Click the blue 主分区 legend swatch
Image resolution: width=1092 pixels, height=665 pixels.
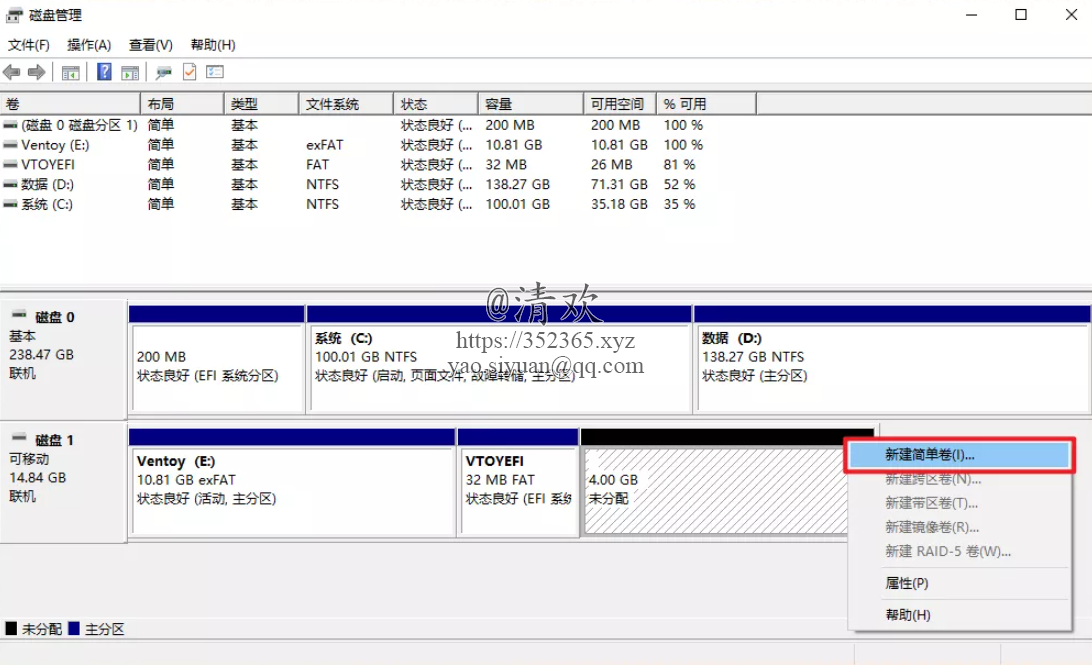[x=74, y=629]
